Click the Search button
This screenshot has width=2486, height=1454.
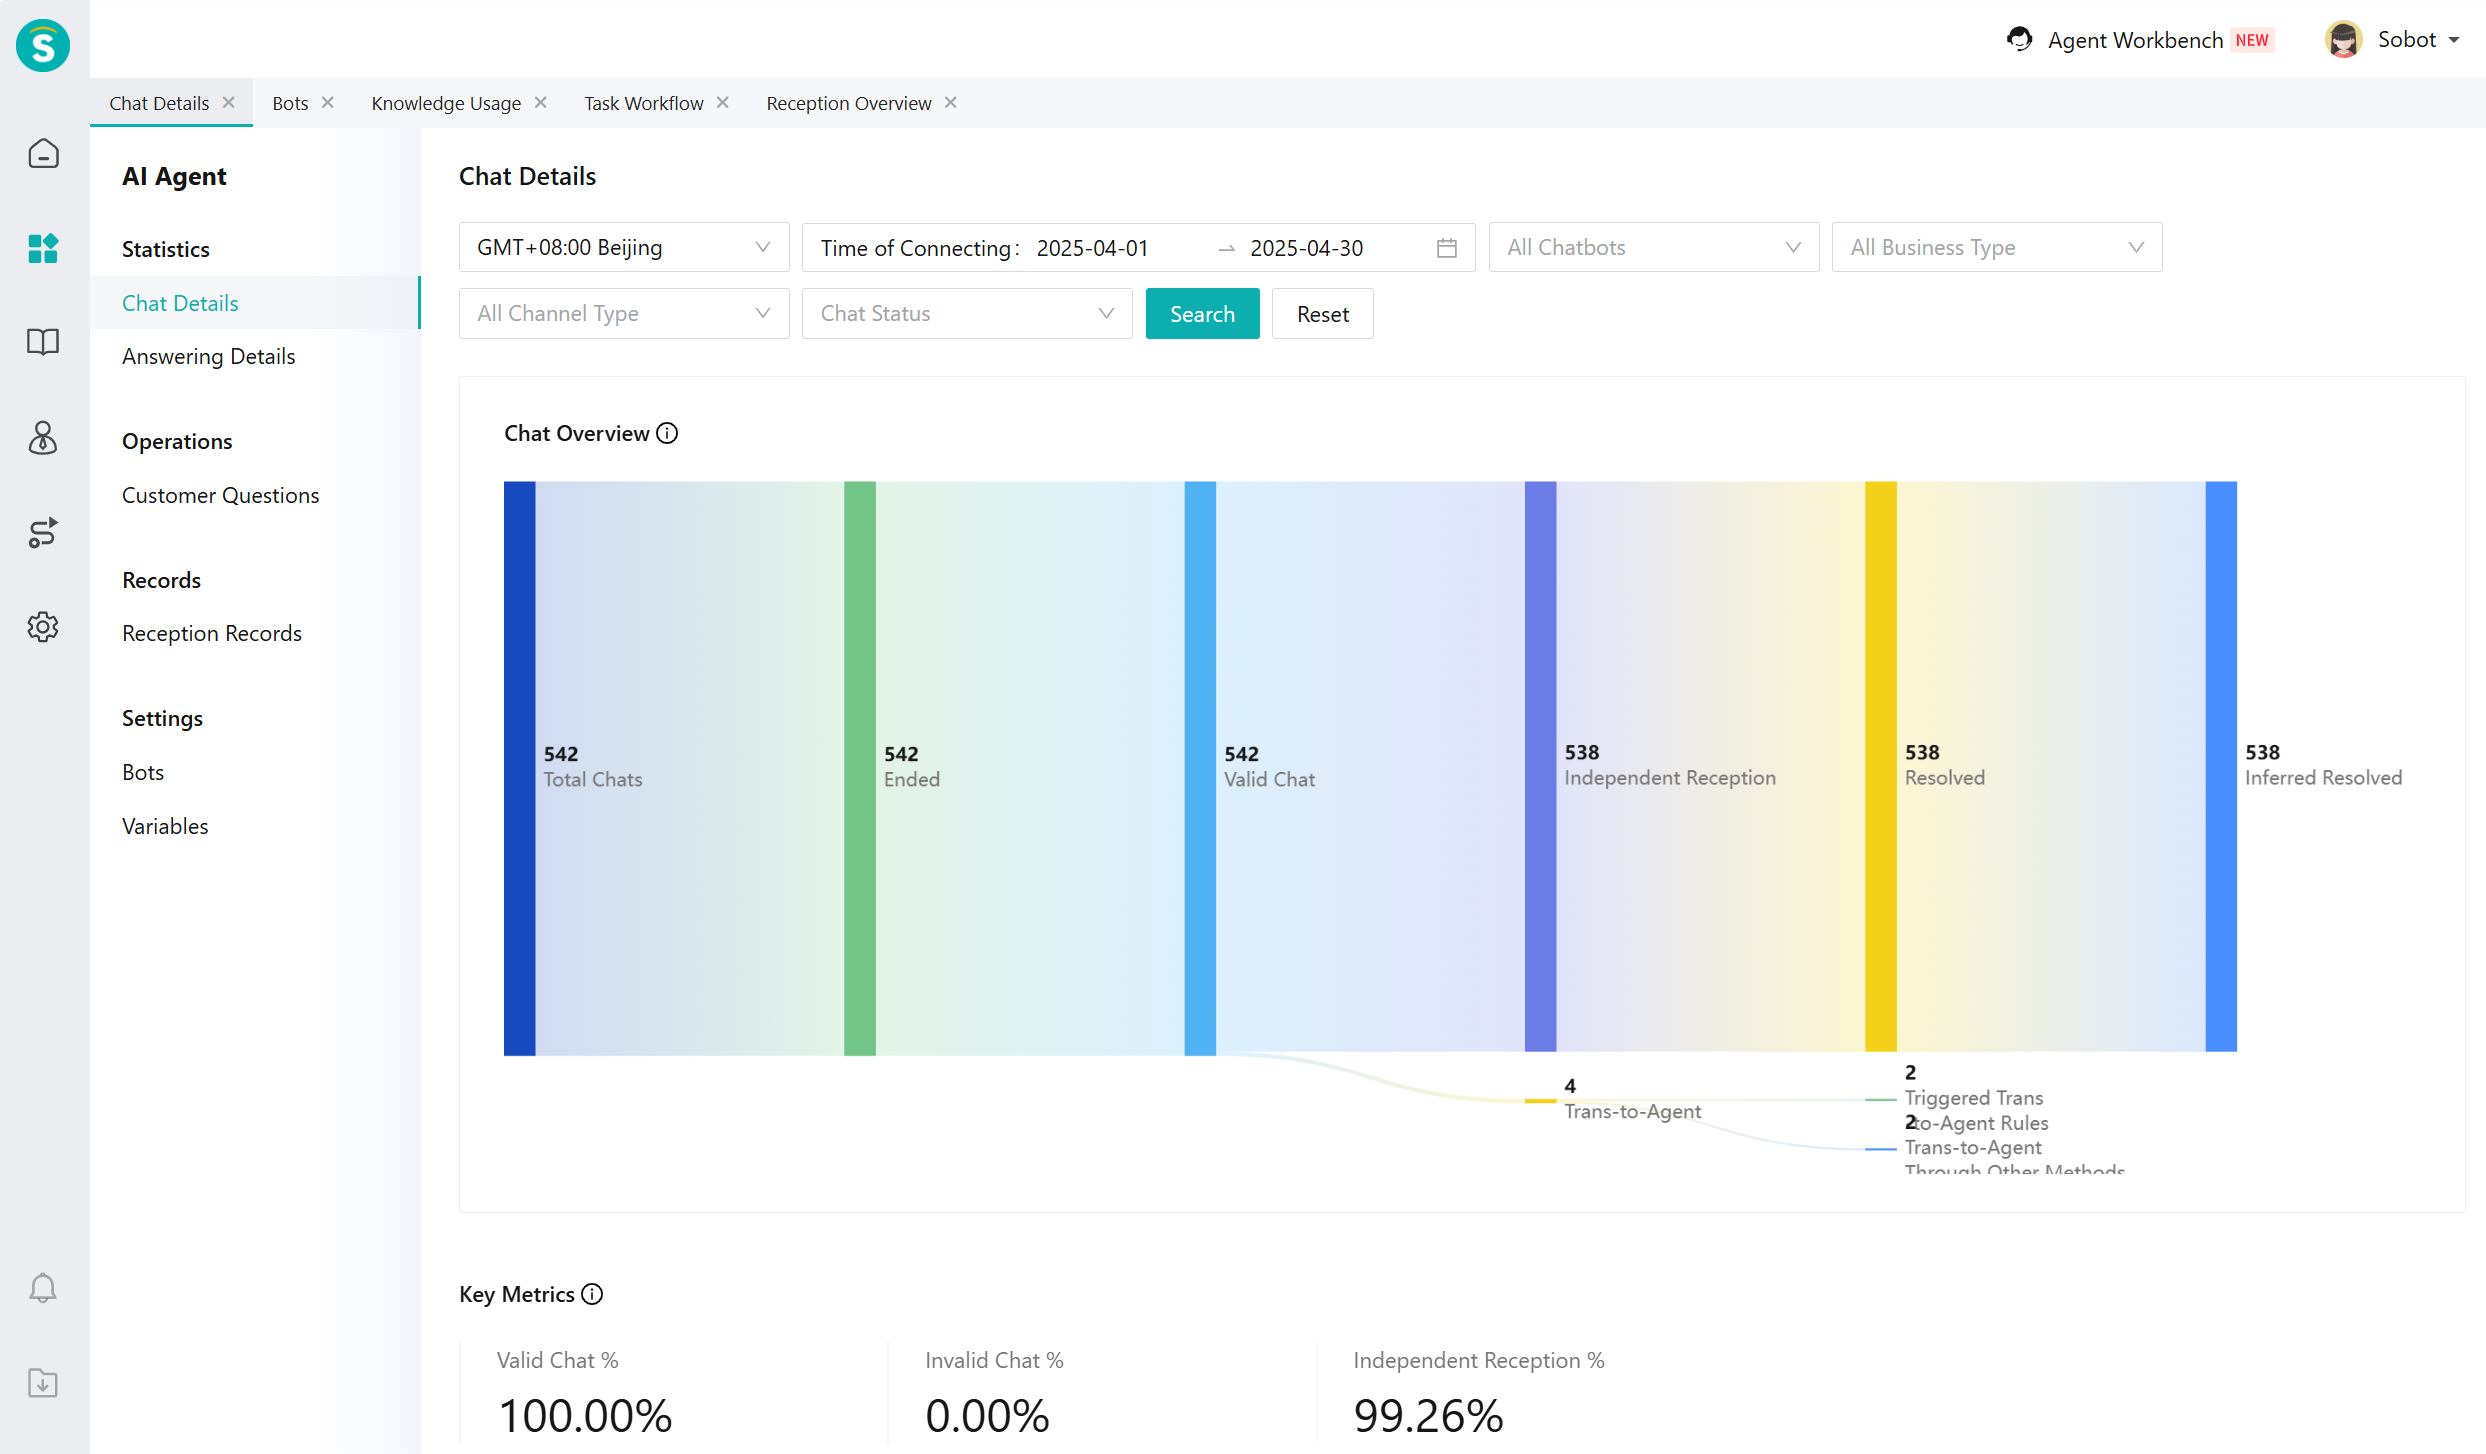[1202, 313]
